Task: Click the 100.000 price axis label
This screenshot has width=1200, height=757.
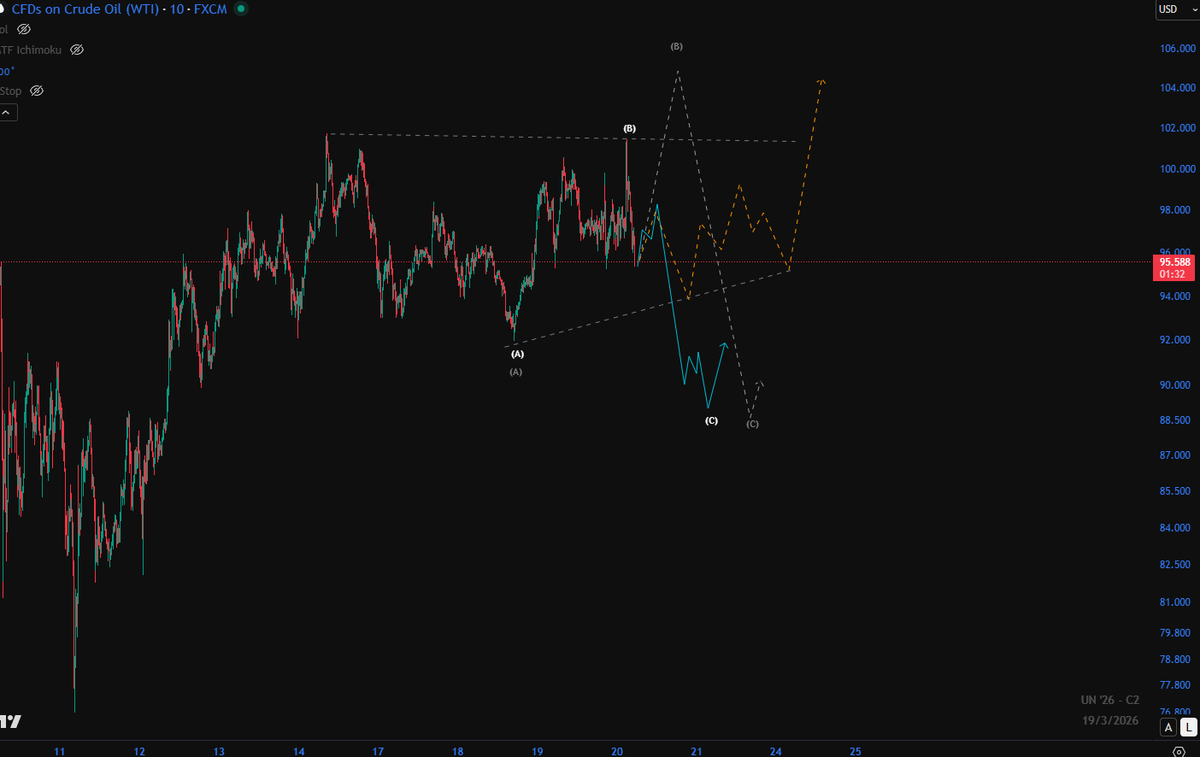Action: click(1177, 169)
